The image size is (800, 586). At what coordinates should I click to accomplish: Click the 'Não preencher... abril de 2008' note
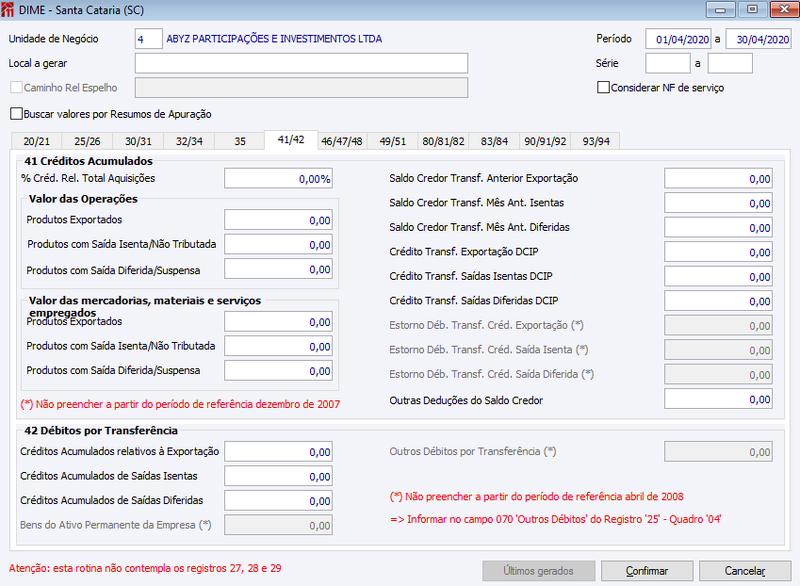(x=536, y=497)
